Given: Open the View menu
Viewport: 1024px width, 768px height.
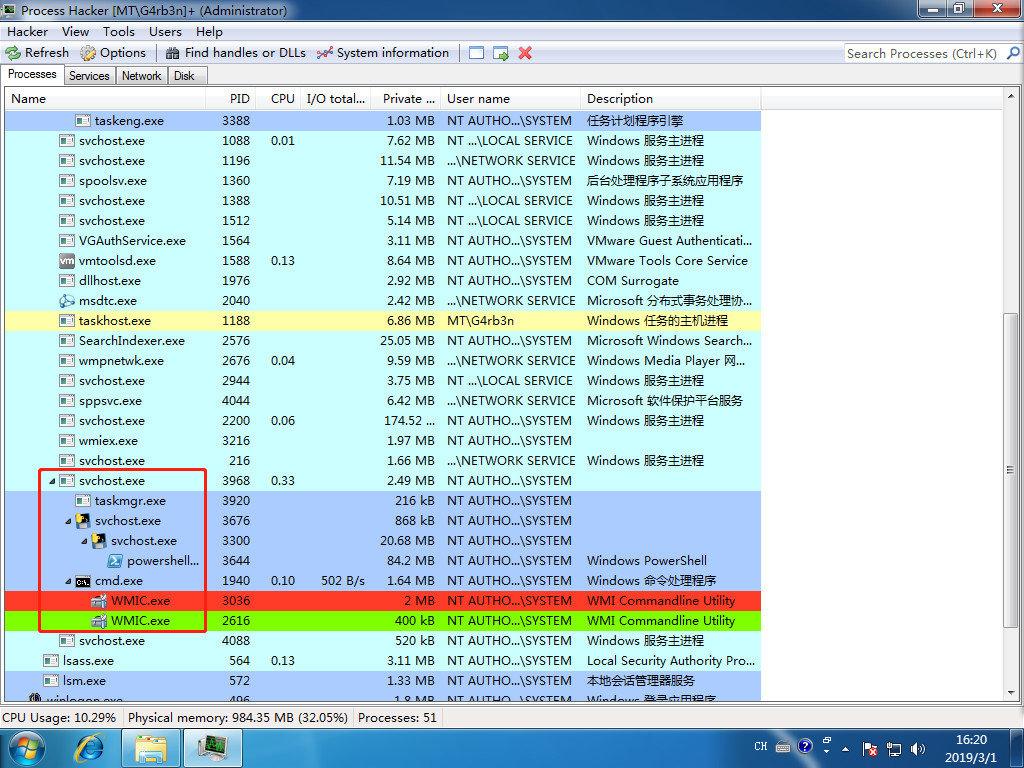Looking at the screenshot, I should coord(75,31).
